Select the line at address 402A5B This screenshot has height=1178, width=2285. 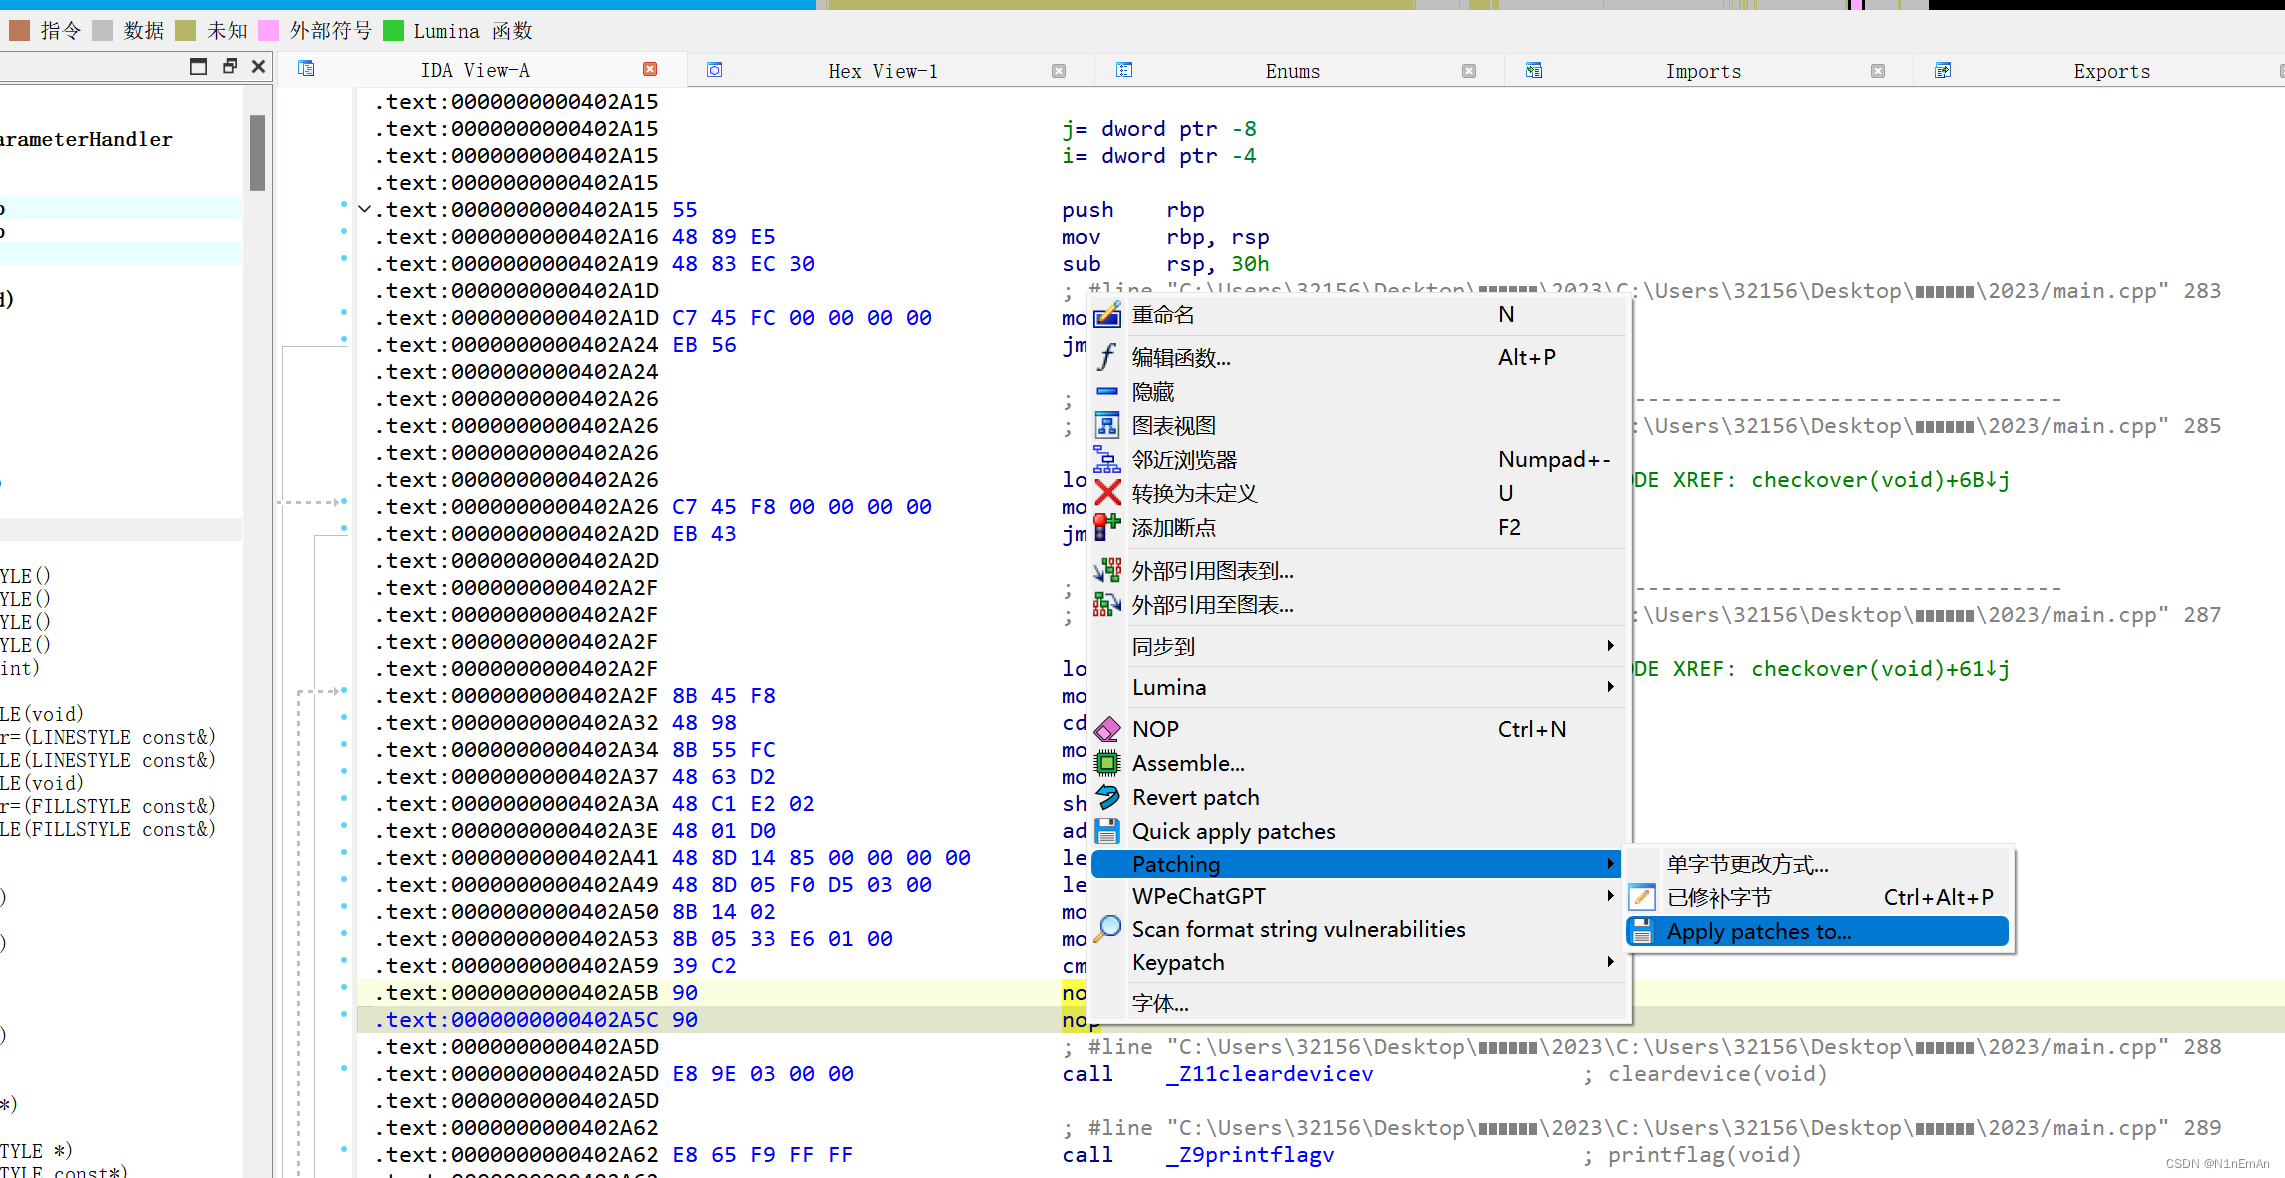(x=1320, y=993)
